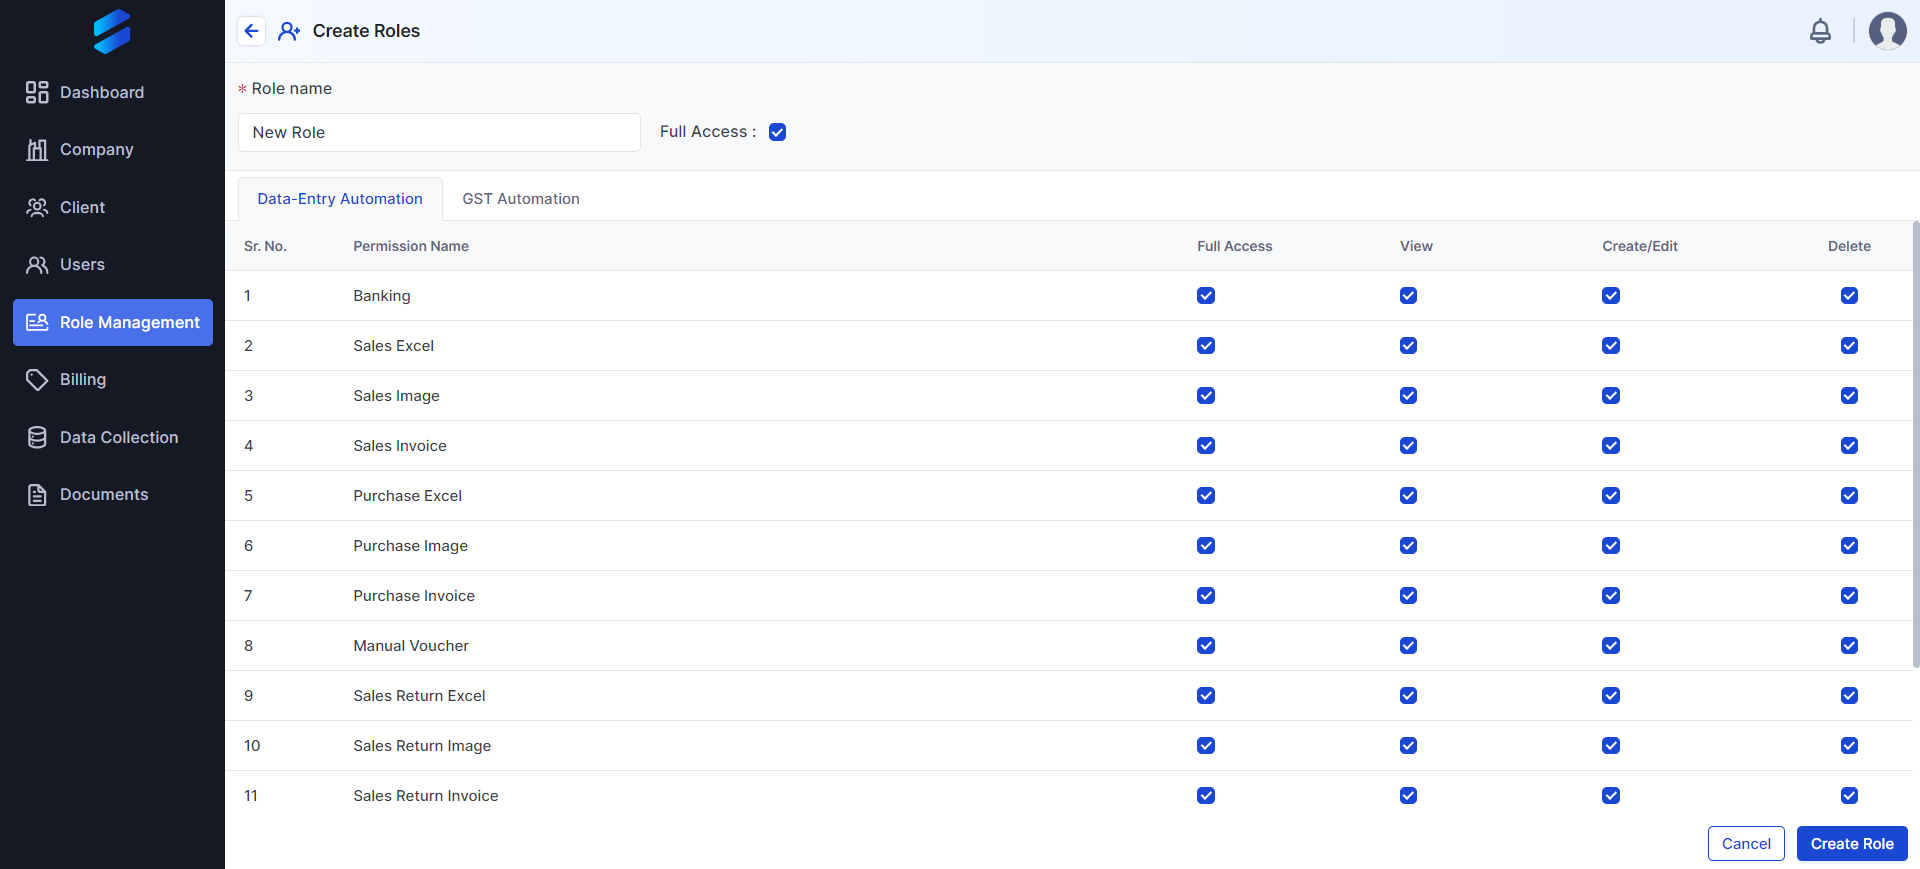Toggle Delete for Purchase Image
Screen dimensions: 1920x869
pyautogui.click(x=1849, y=546)
